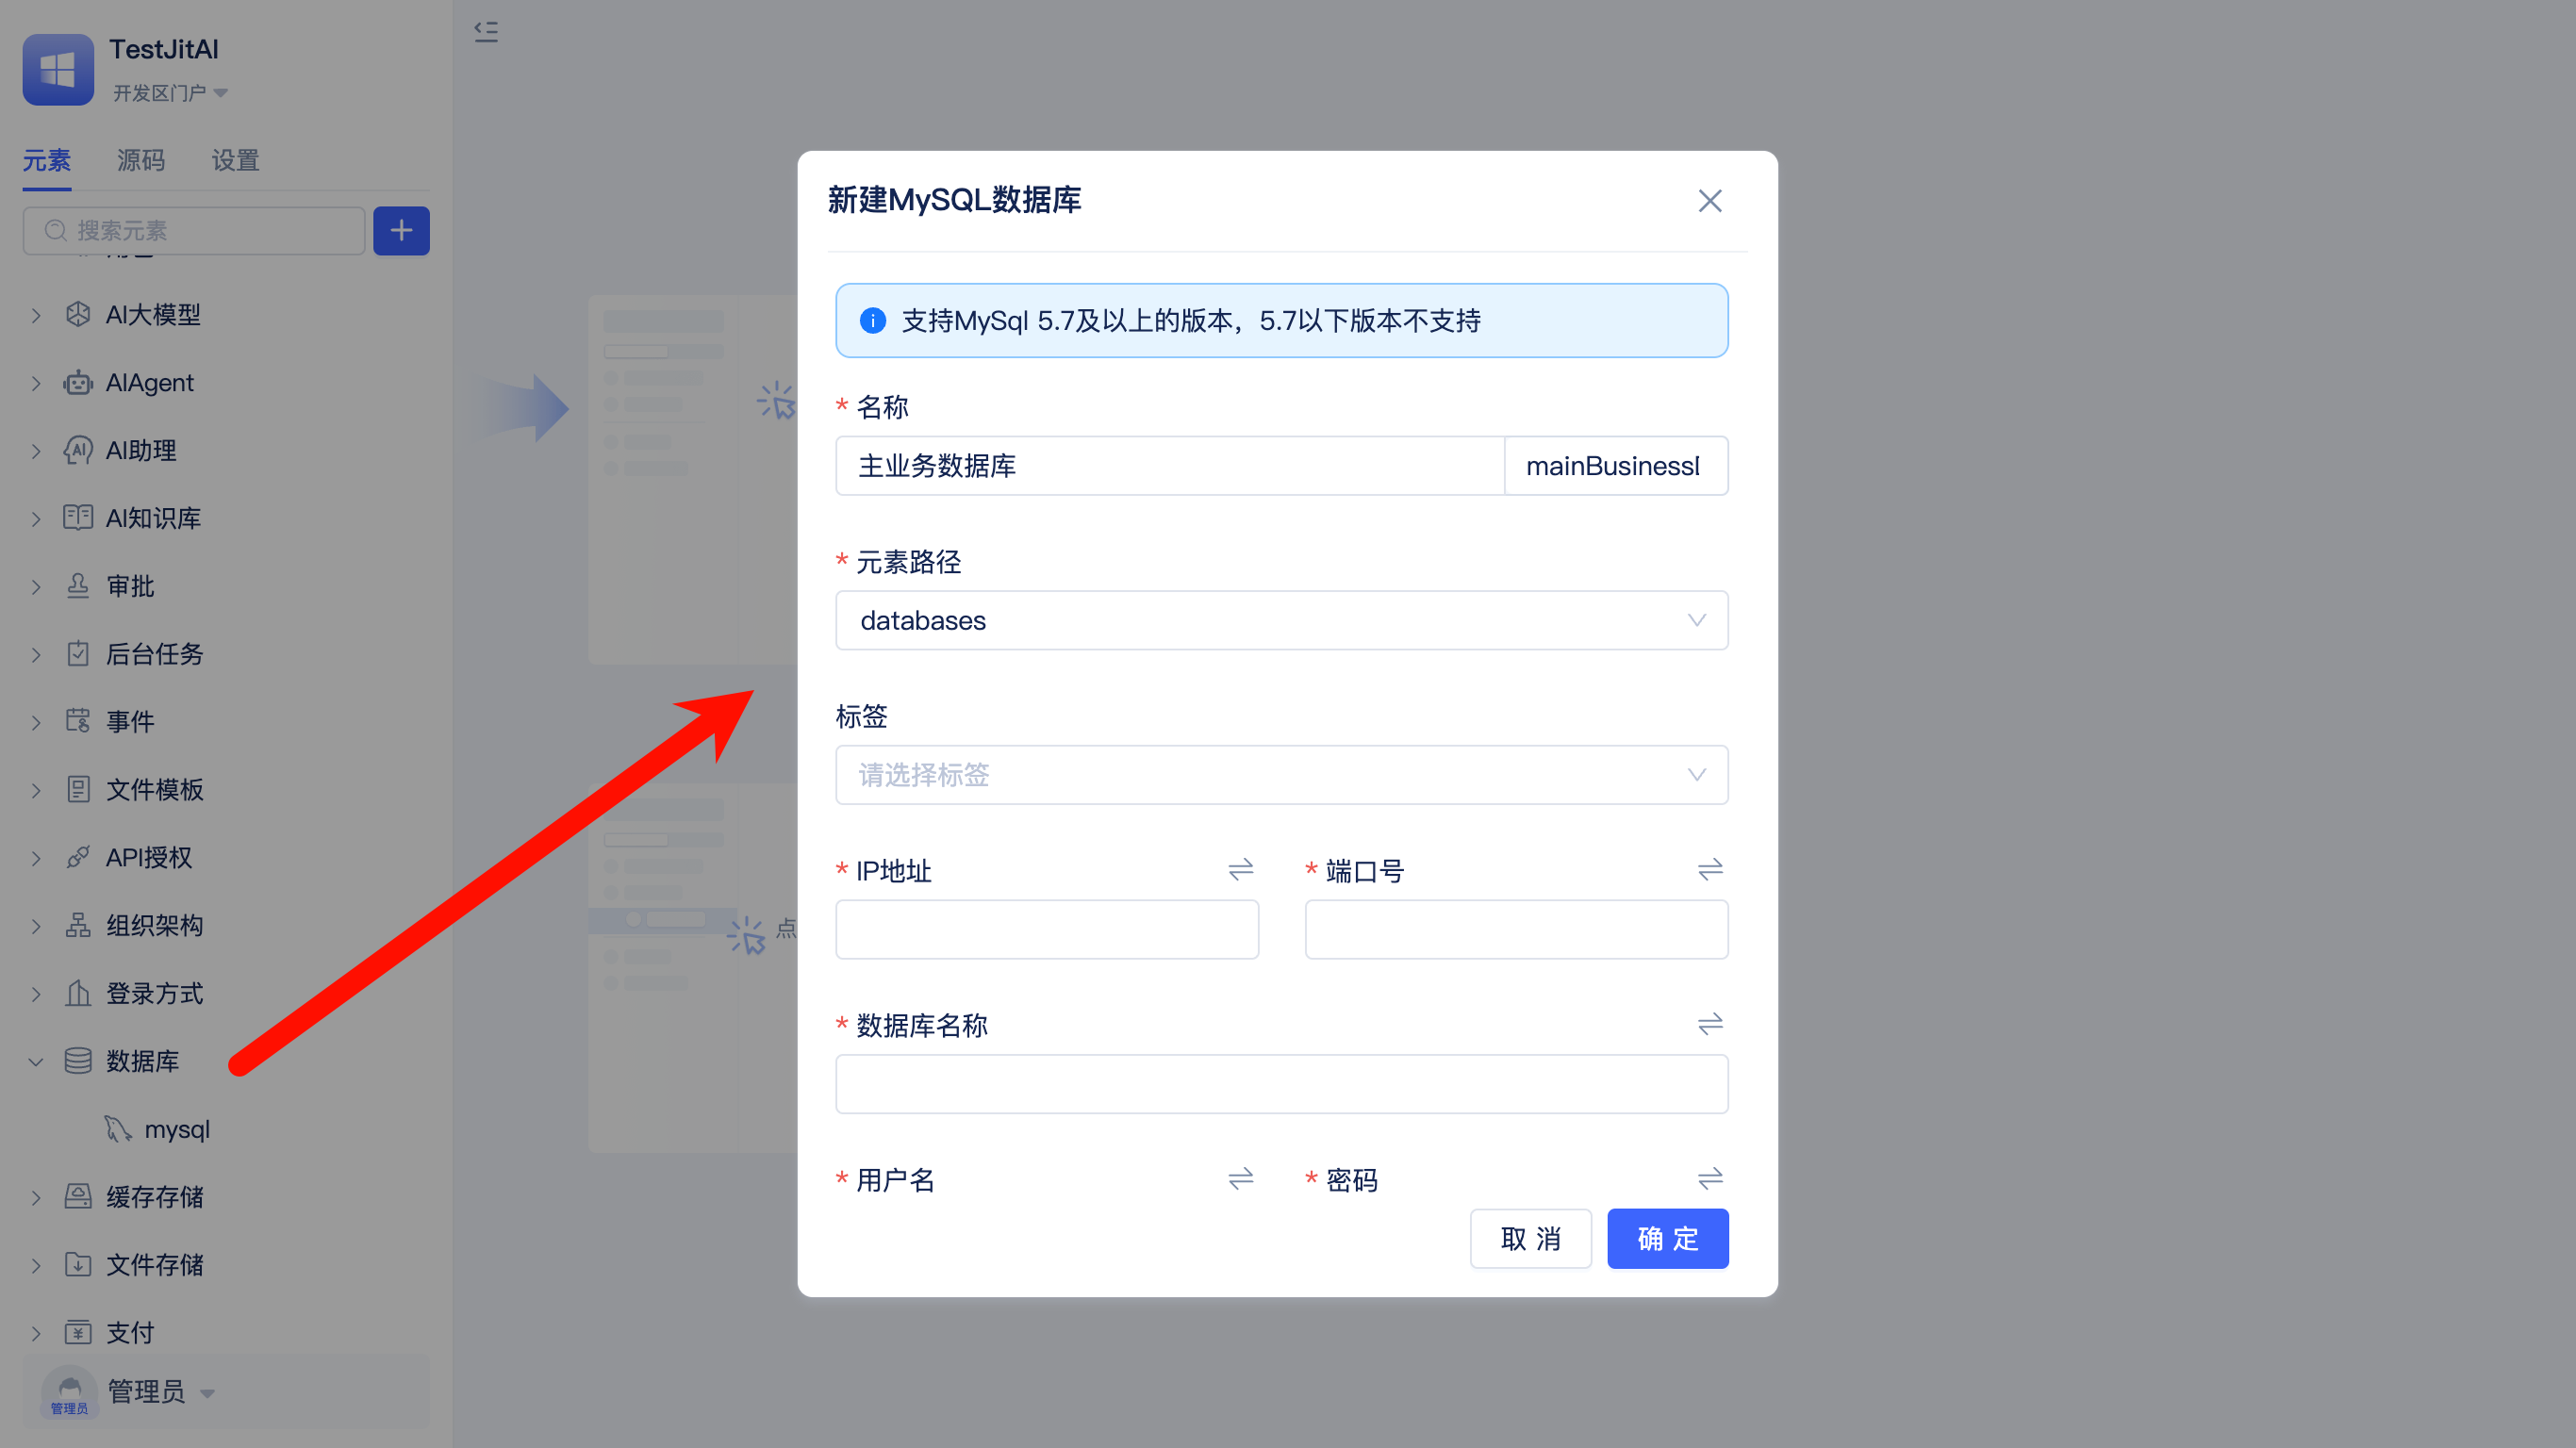Viewport: 2576px width, 1448px height.
Task: Open the 元素路径 databases dropdown
Action: click(x=1281, y=620)
